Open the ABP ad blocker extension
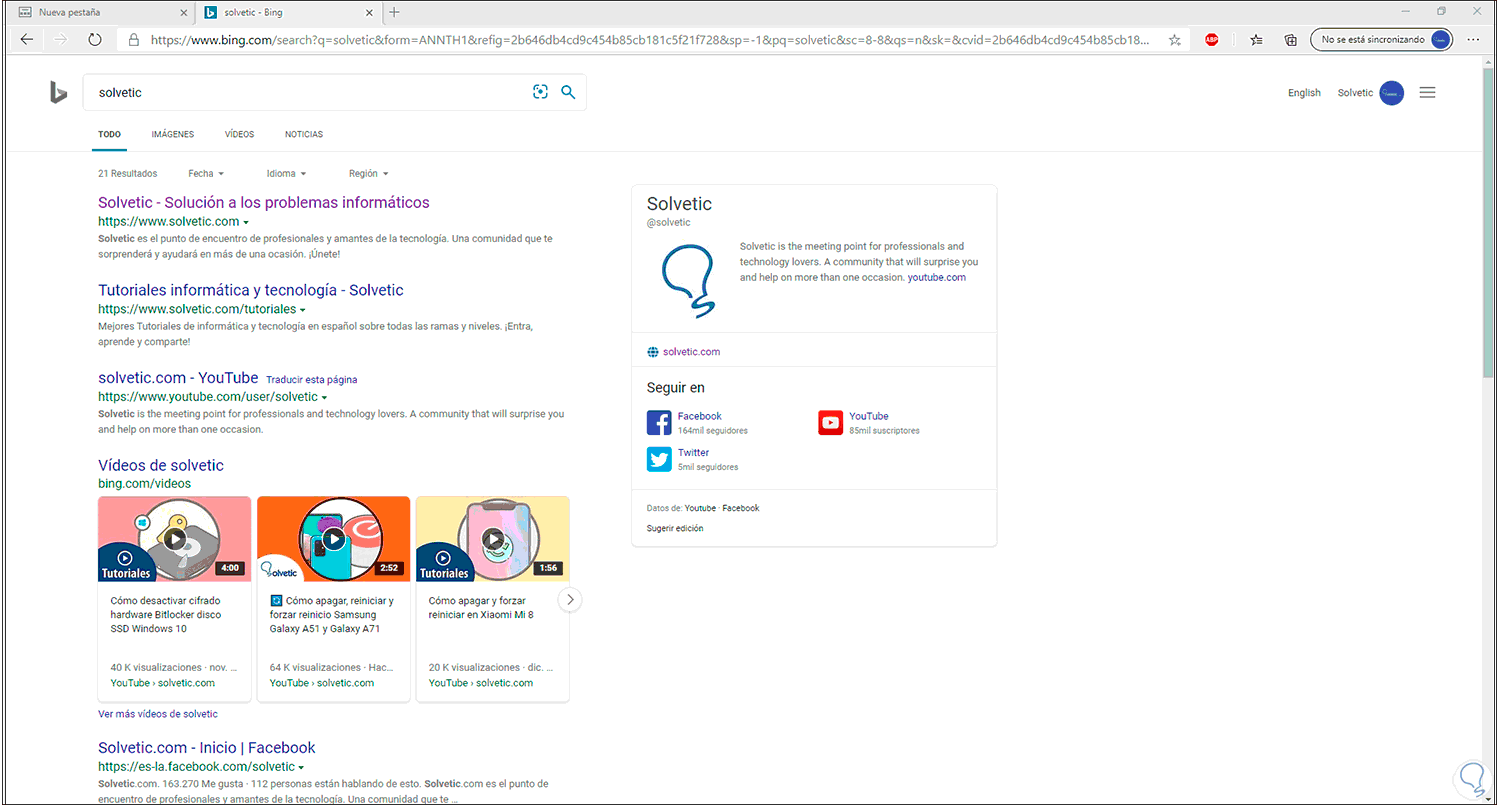The image size is (1500, 805). coord(1211,40)
